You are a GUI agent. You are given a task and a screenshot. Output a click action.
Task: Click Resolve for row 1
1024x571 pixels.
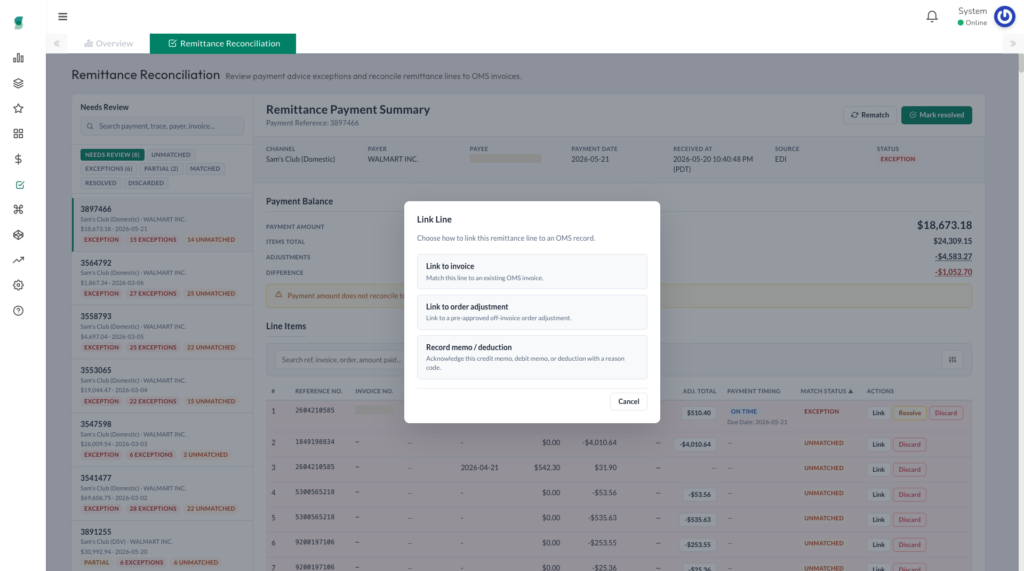[909, 413]
